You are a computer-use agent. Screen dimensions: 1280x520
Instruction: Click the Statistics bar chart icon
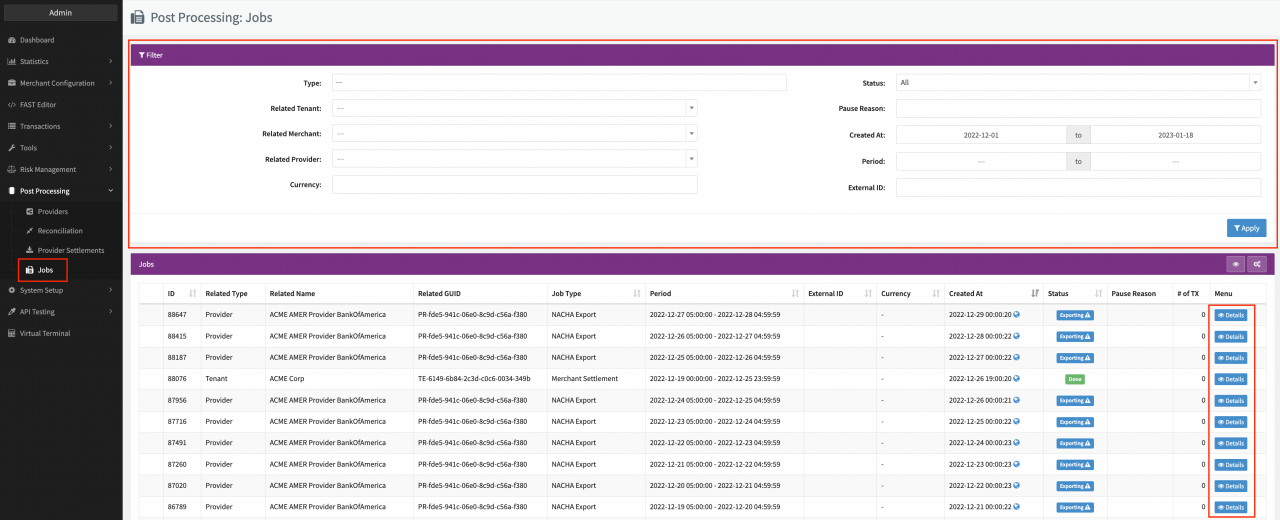11,62
